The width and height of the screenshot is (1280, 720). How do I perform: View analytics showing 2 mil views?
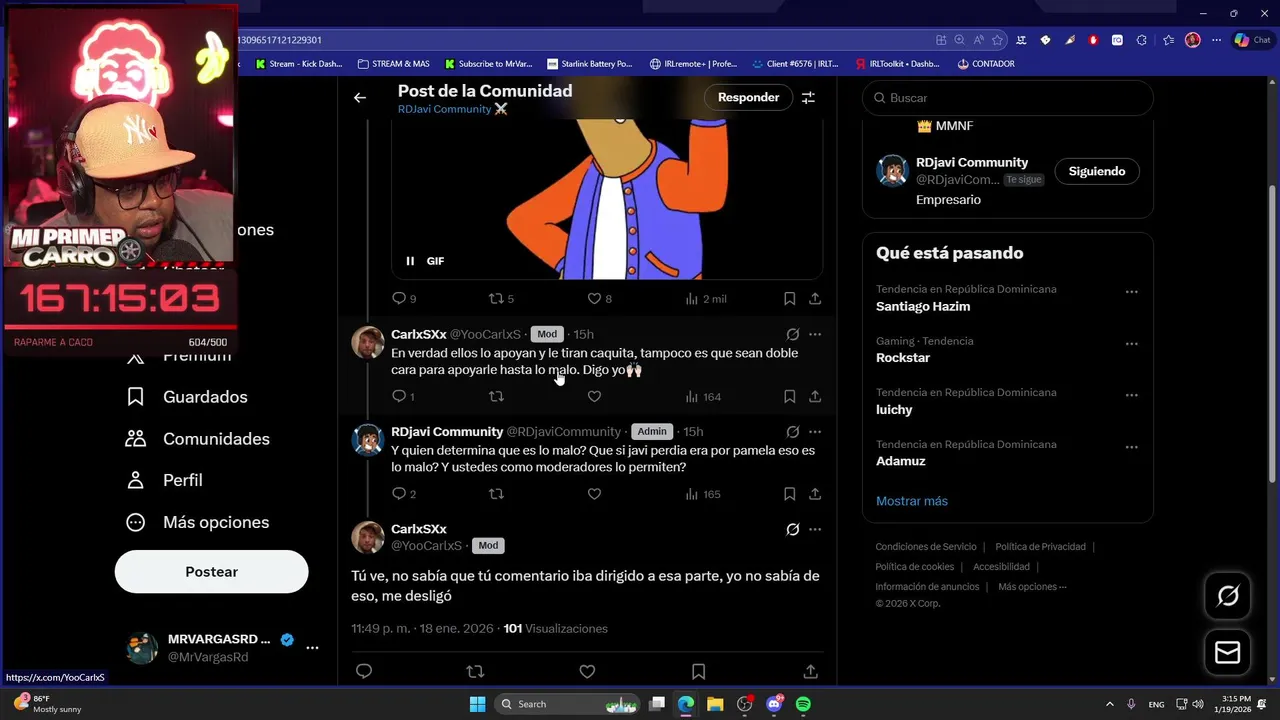(x=706, y=298)
